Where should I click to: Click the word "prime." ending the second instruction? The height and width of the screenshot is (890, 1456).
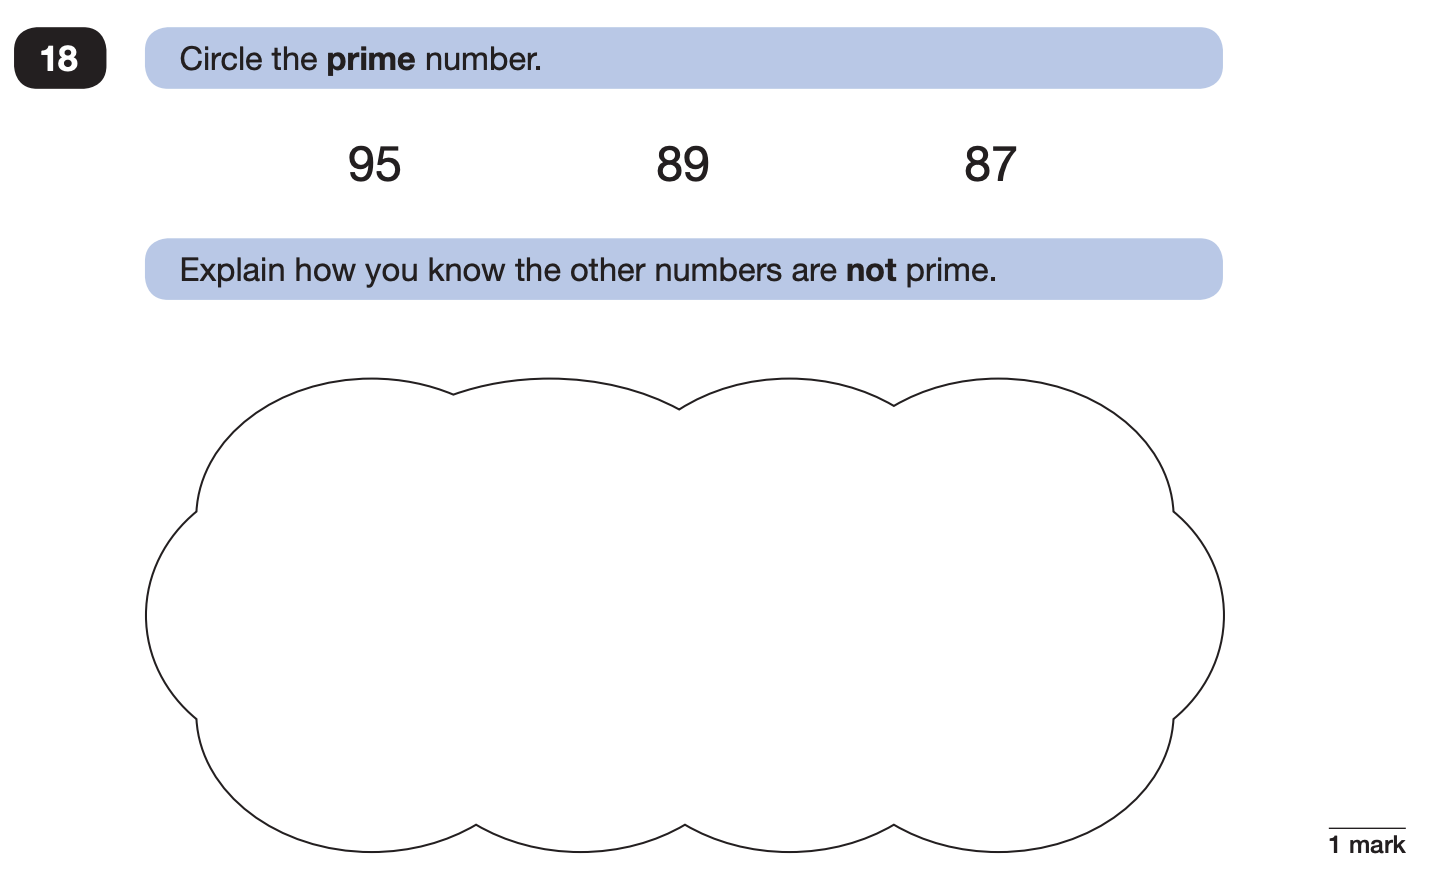951,271
